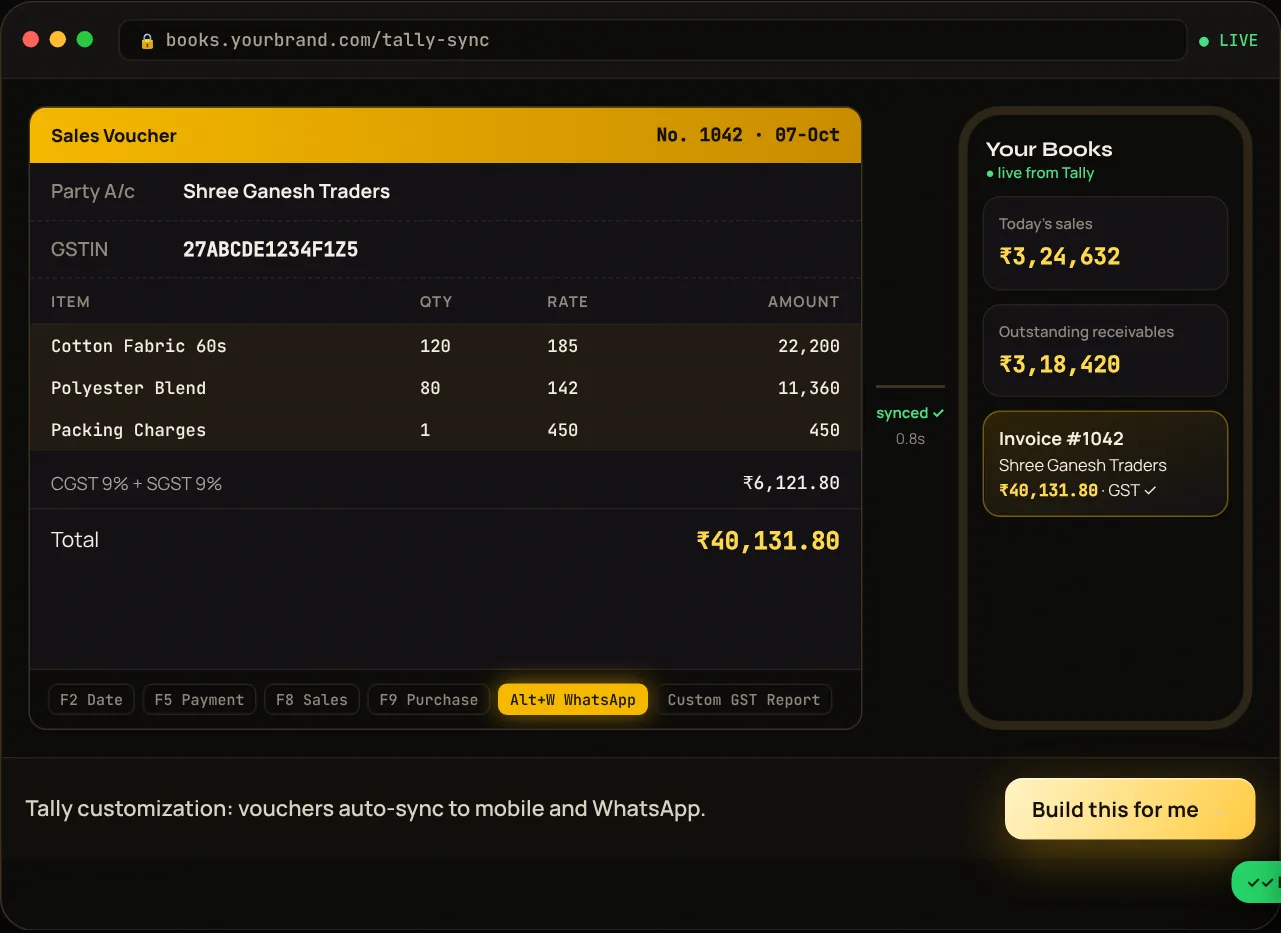Viewport: 1281px width, 933px height.
Task: Open the F5 Payment voucher shortcut
Action: pos(199,700)
